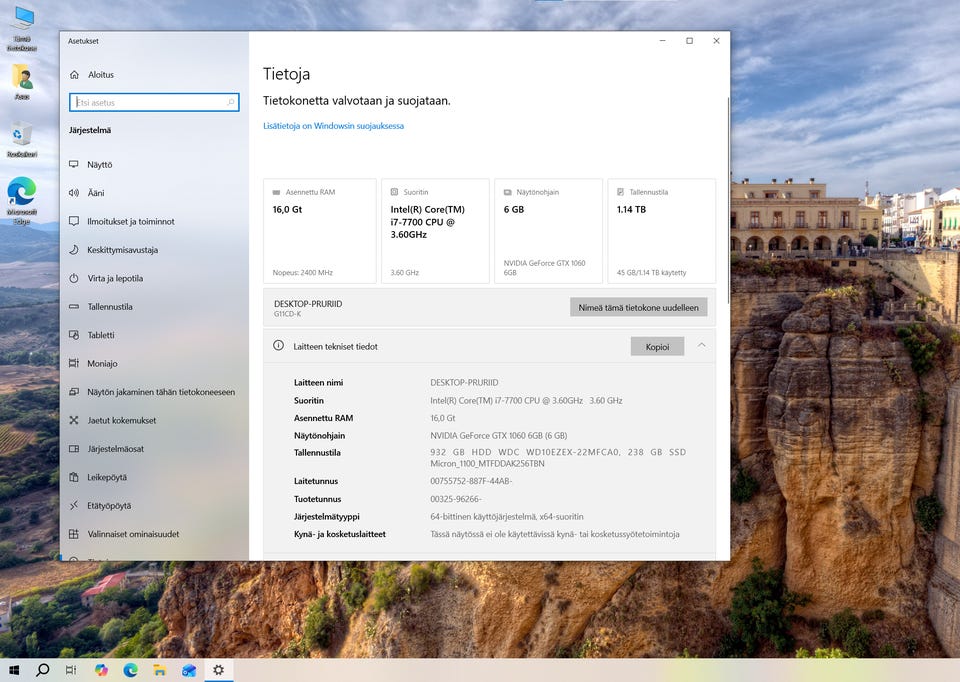
Task: Click the Tabletti icon
Action: [74, 335]
